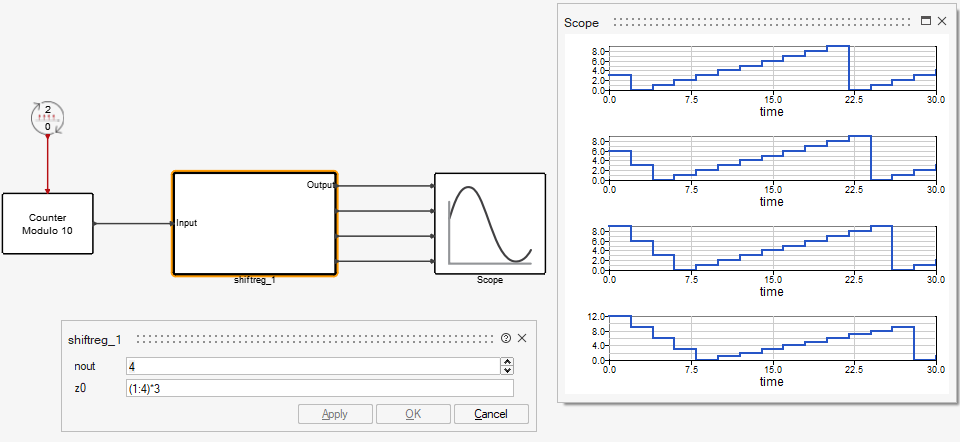Click the first (top) scope plot

pyautogui.click(x=771, y=68)
